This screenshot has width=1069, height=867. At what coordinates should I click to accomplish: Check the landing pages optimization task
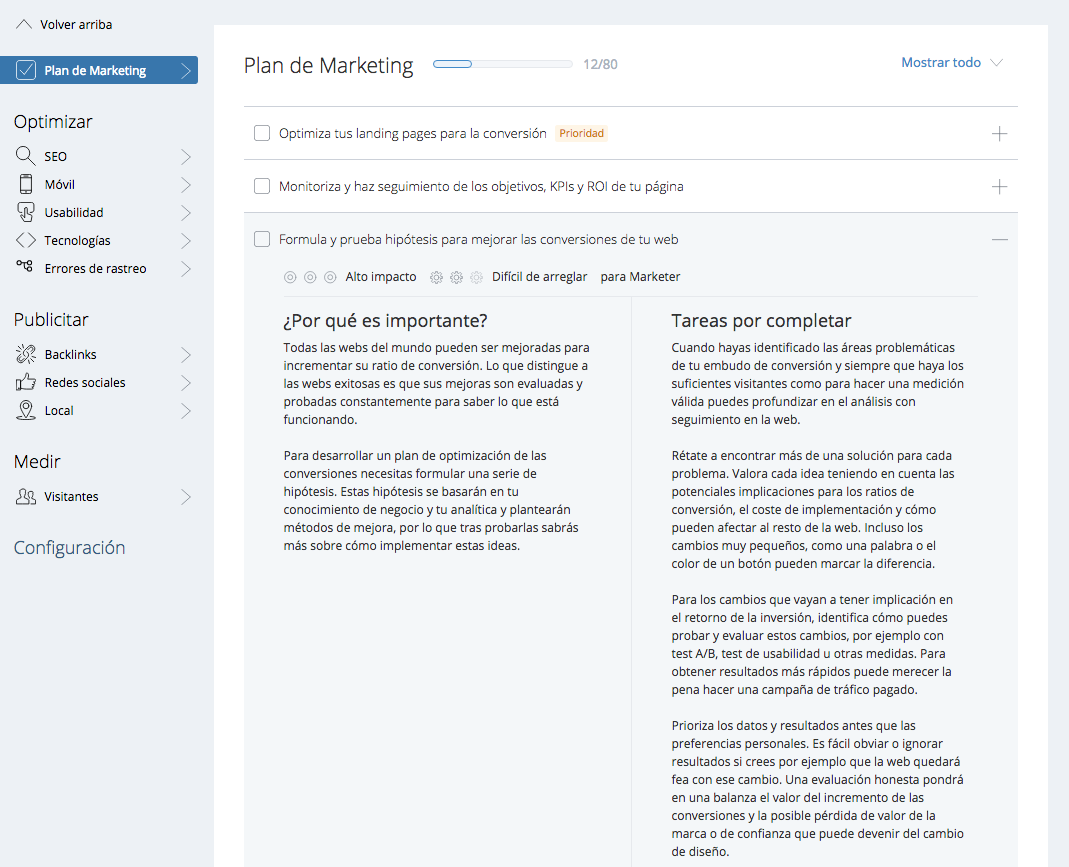click(x=262, y=133)
